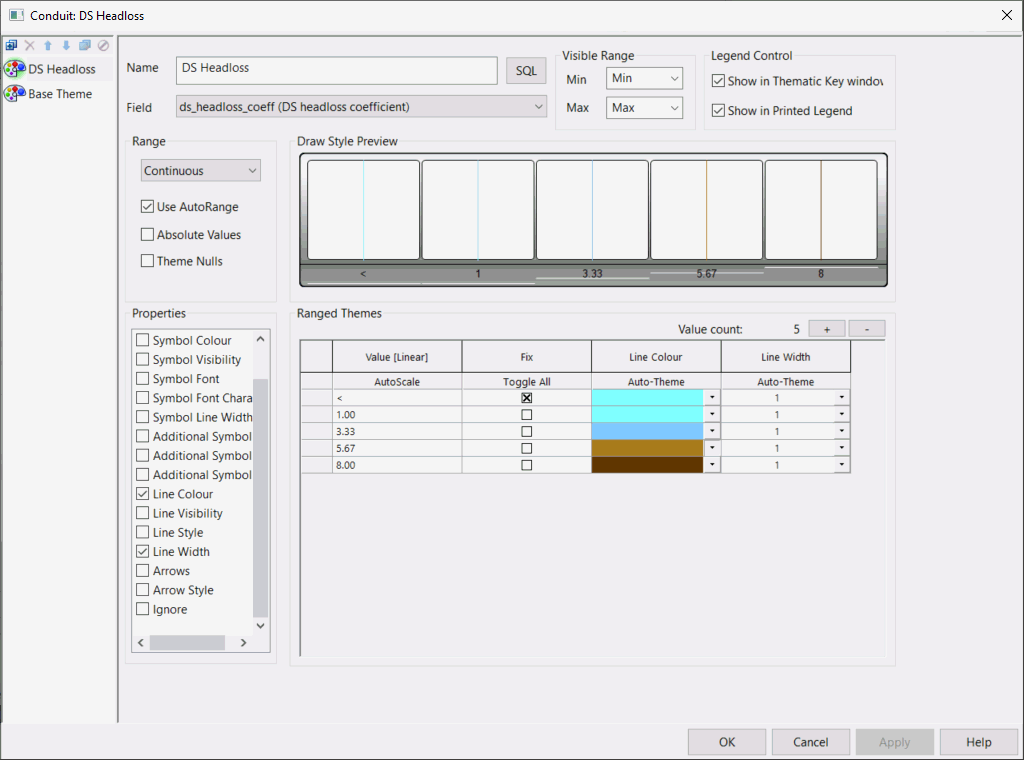
Task: Click the 3.33 value cell
Action: coord(397,431)
